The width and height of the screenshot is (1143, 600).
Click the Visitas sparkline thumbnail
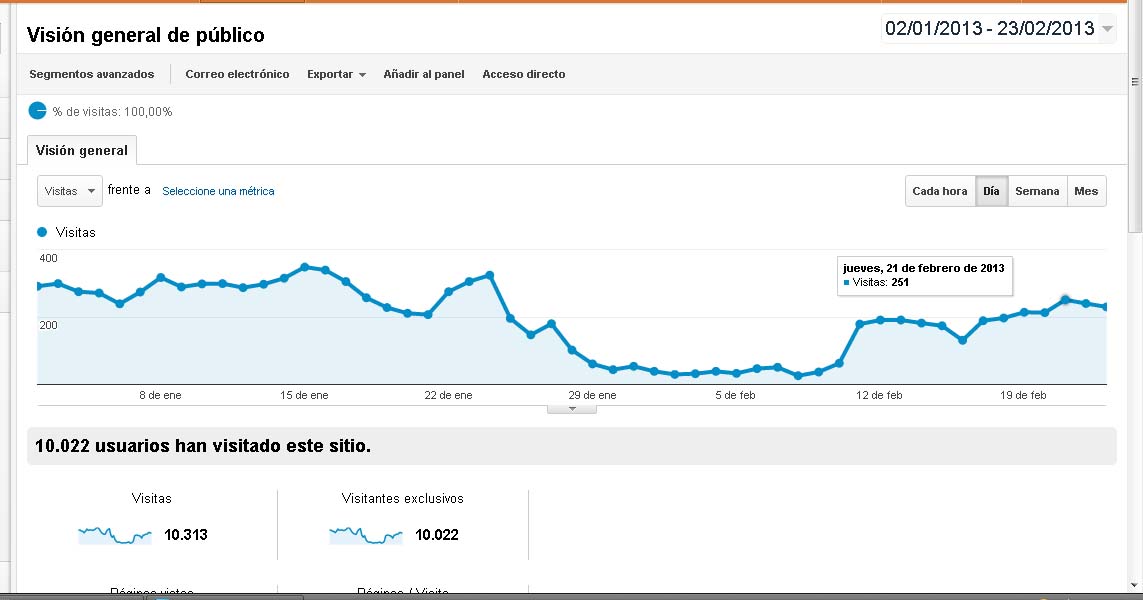point(115,535)
